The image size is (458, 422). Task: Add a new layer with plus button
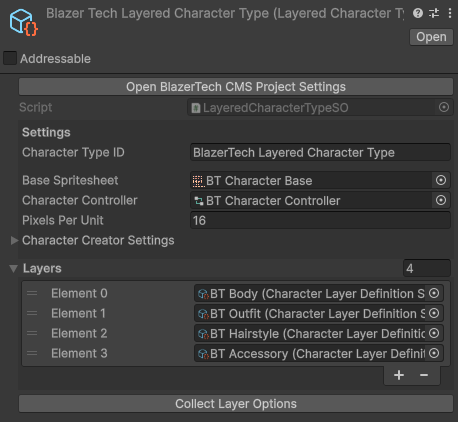coord(399,375)
